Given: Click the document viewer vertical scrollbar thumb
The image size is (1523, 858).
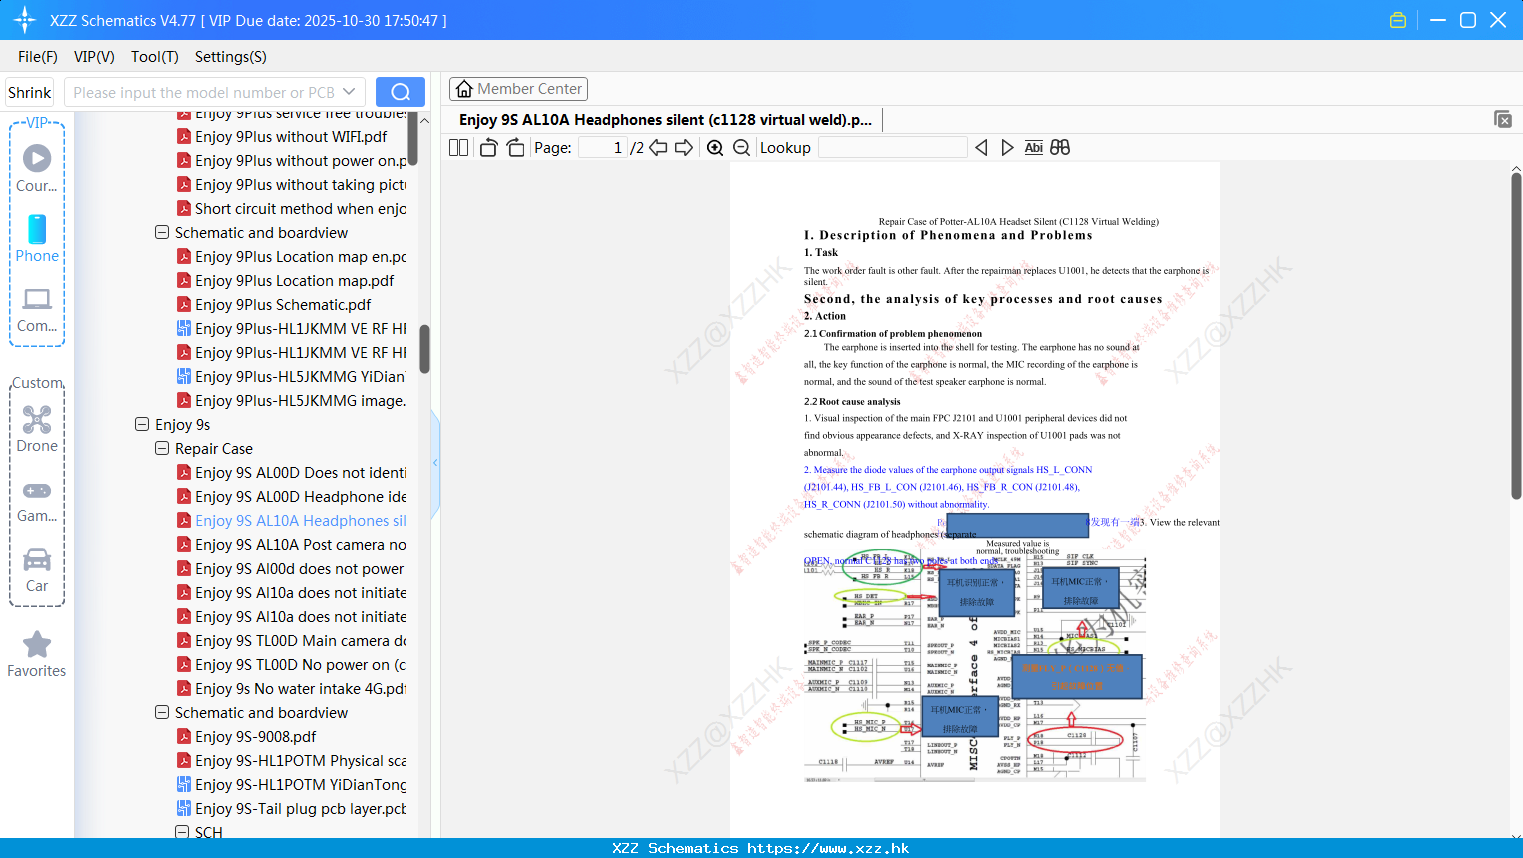Looking at the screenshot, I should pyautogui.click(x=1516, y=336).
